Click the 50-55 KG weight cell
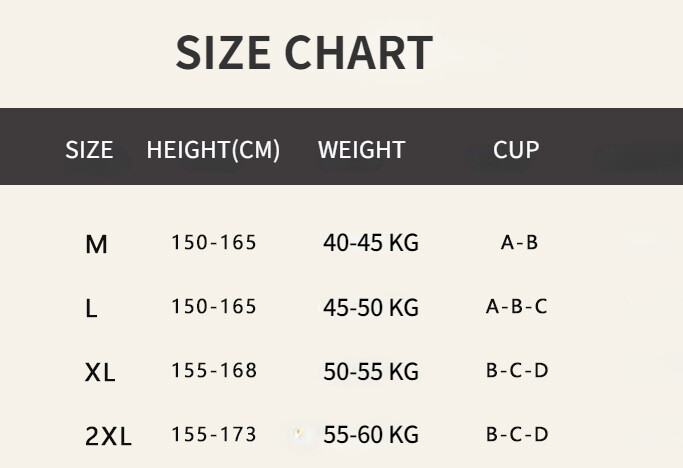683x468 pixels. (370, 372)
